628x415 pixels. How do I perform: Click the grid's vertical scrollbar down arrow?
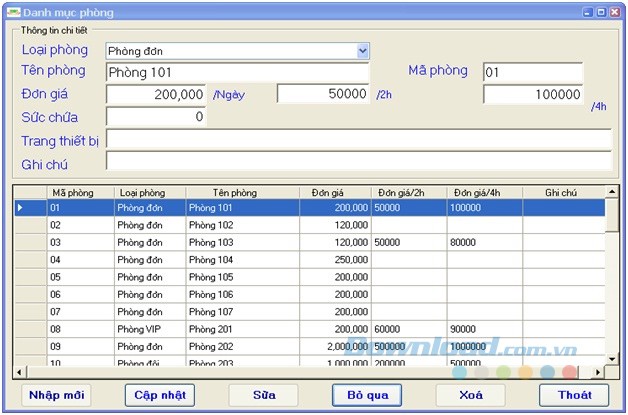pos(612,359)
